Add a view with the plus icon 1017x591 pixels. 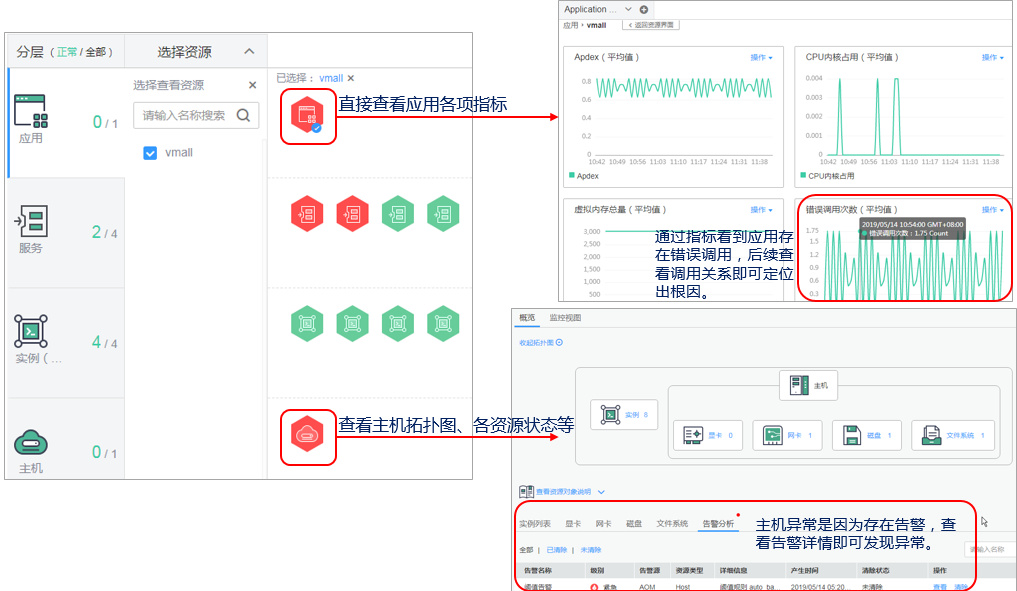click(x=644, y=10)
